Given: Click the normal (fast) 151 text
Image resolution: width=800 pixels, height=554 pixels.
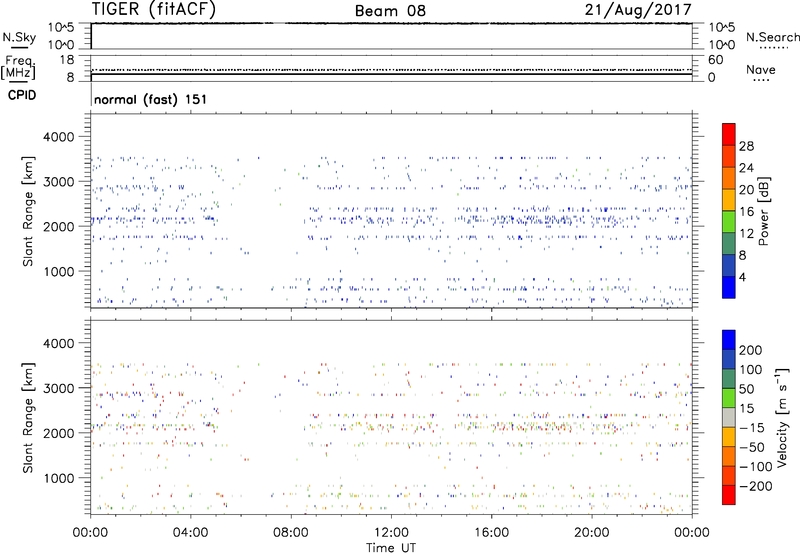Looking at the screenshot, I should (x=151, y=99).
